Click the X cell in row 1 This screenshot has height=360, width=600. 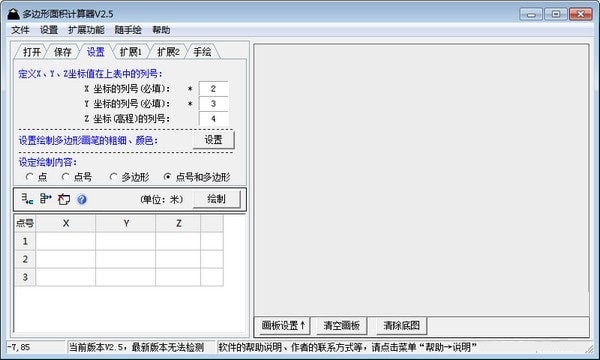[66, 241]
